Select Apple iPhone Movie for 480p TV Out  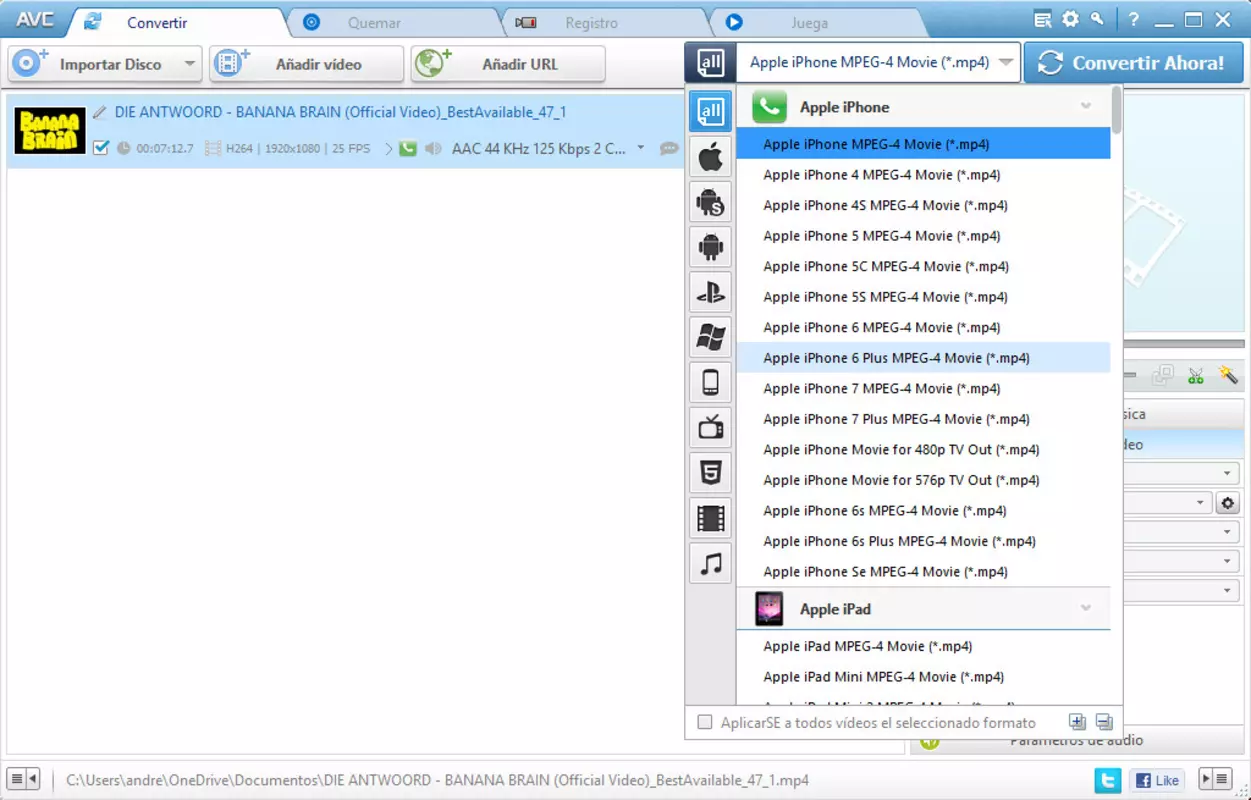click(923, 450)
